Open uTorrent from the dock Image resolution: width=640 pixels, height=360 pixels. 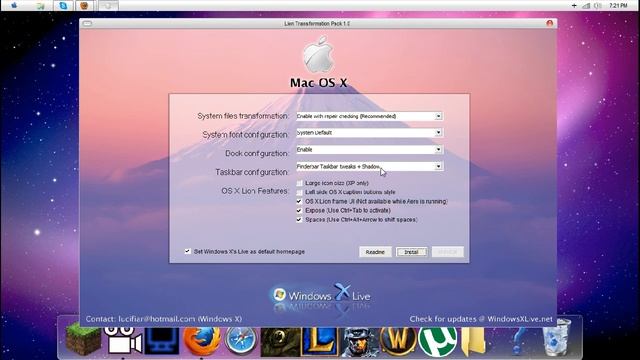click(438, 341)
